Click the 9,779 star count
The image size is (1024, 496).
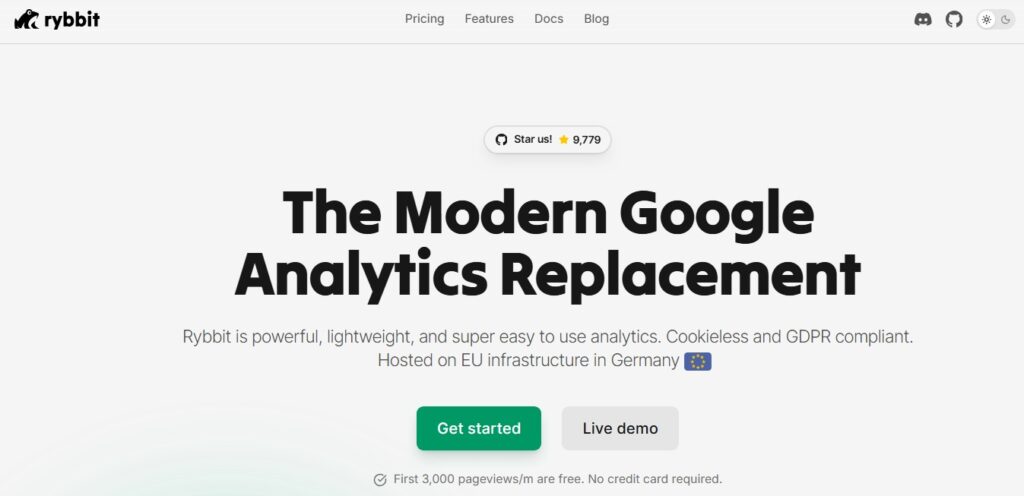pyautogui.click(x=586, y=140)
